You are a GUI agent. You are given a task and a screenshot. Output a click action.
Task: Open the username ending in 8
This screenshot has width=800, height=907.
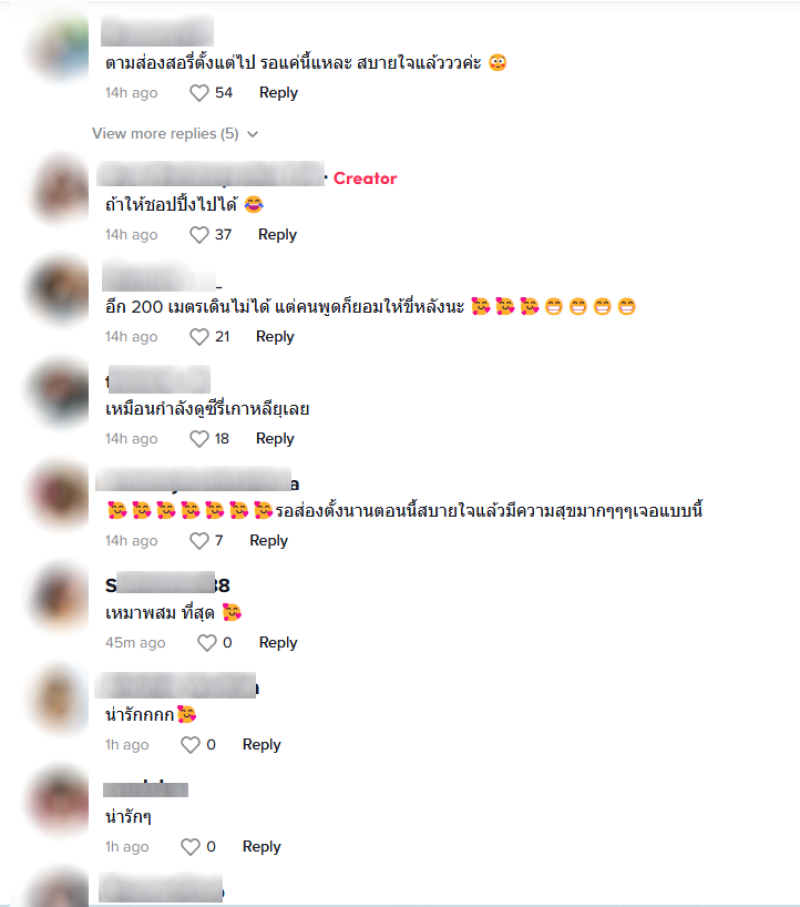click(x=168, y=585)
